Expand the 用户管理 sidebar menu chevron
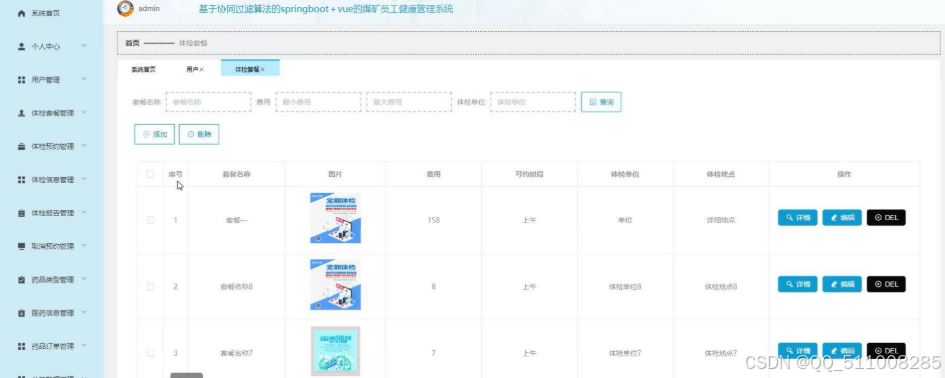The image size is (945, 378). 84,79
